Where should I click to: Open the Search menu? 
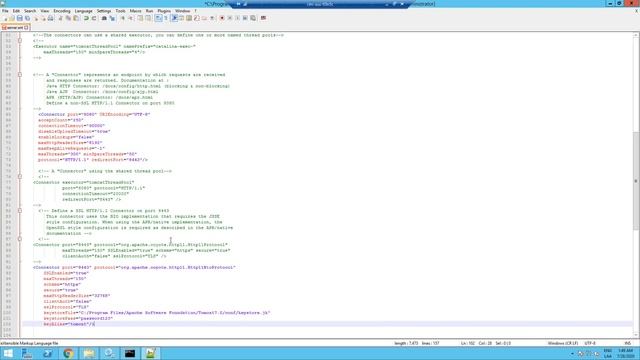coord(30,11)
